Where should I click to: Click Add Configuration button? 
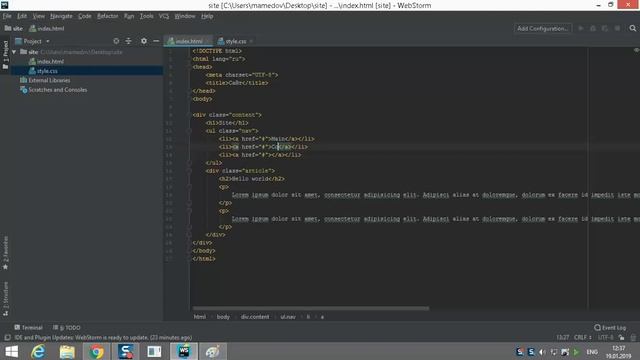[542, 28]
